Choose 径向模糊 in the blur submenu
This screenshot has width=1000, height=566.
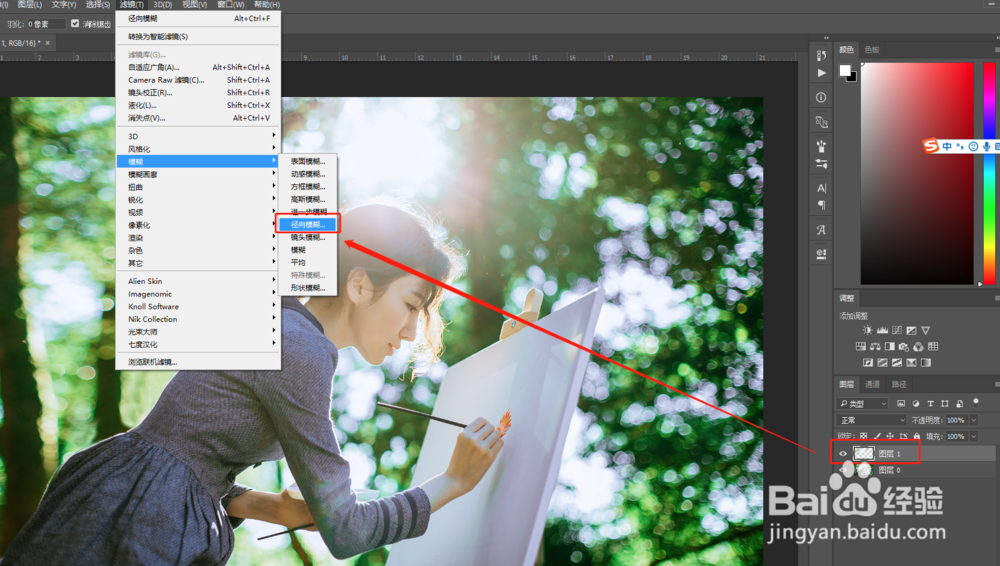pos(308,224)
